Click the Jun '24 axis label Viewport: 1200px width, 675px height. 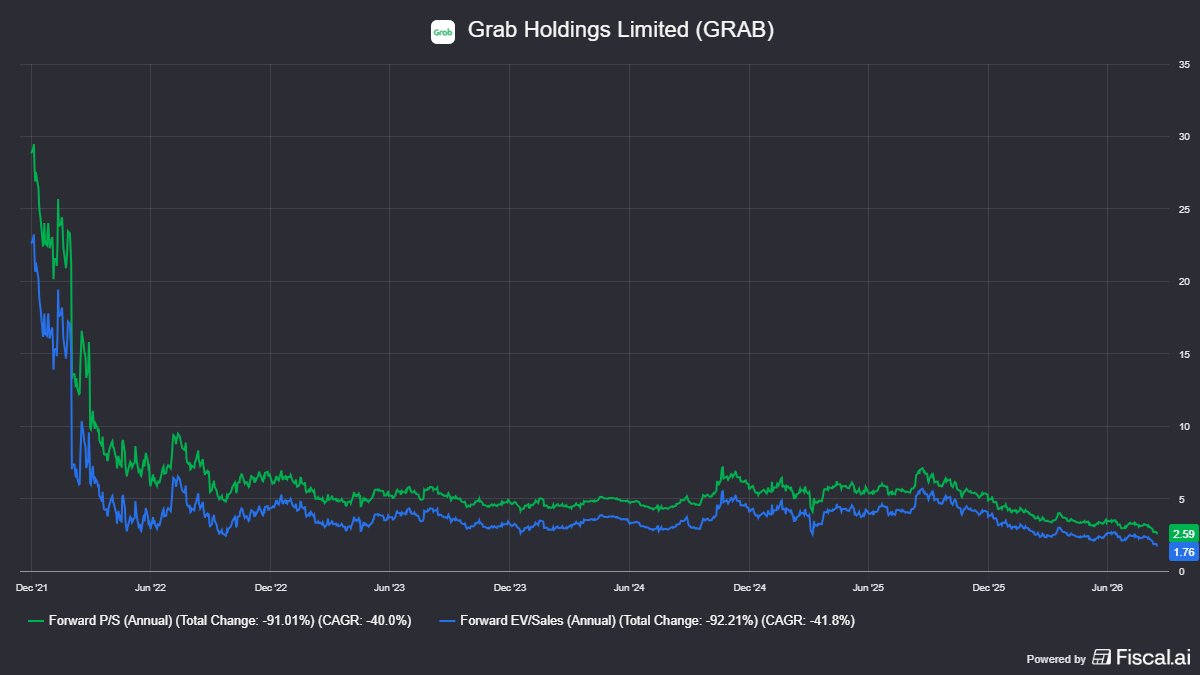click(x=629, y=589)
